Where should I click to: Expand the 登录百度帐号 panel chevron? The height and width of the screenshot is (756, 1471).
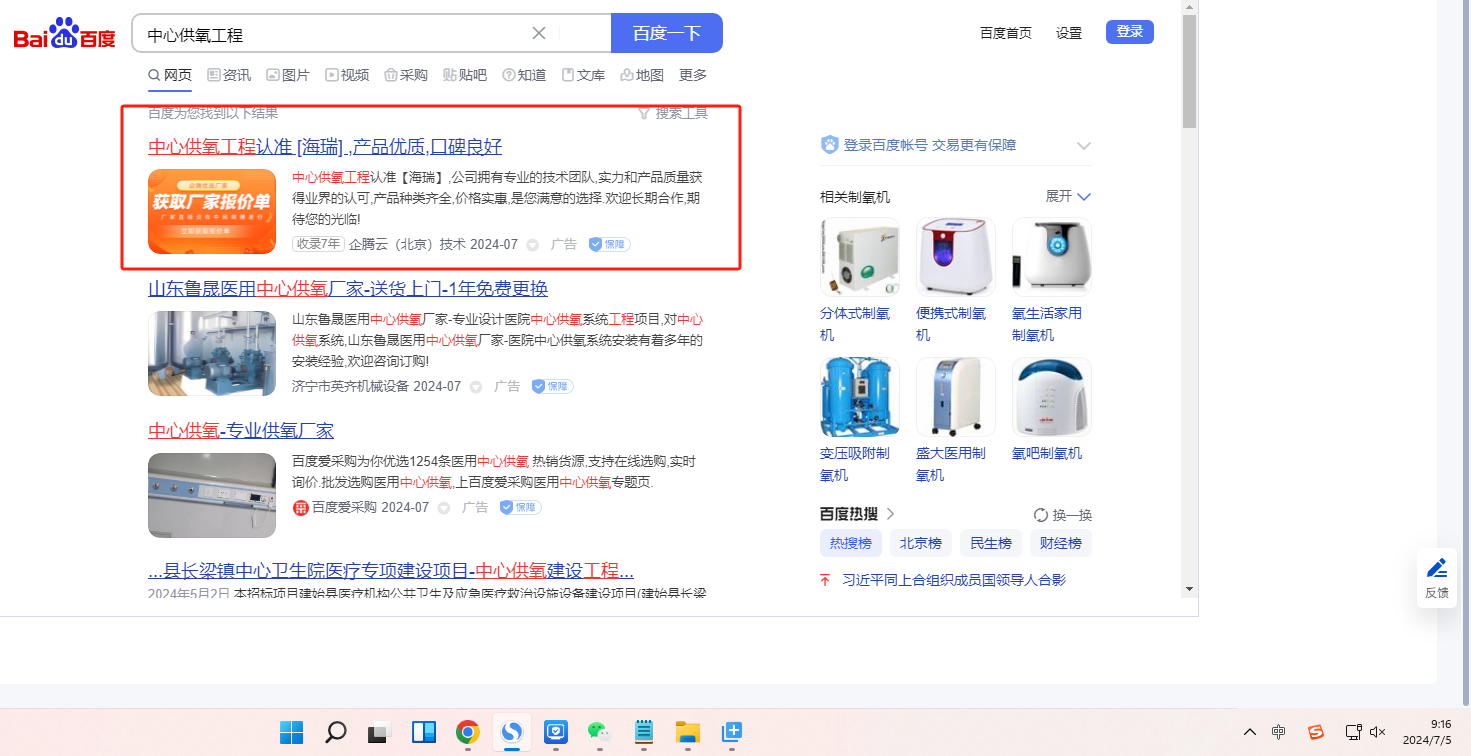1084,146
